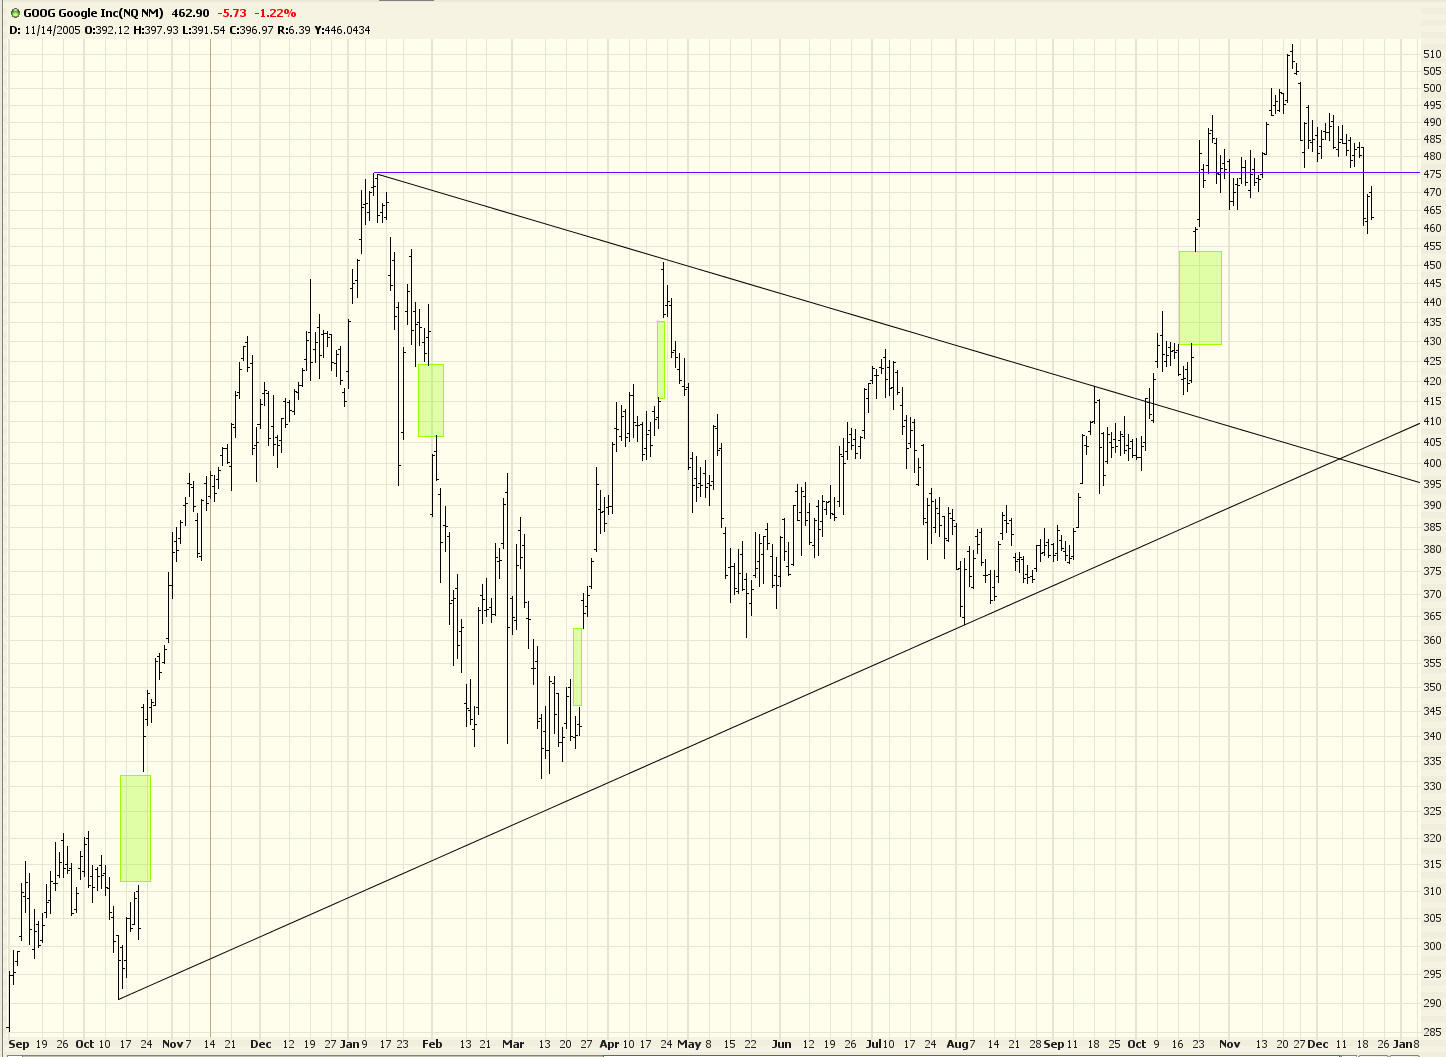Click the green status dot beside GOOG
Viewport: 1446px width, 1057px height.
click(x=15, y=13)
